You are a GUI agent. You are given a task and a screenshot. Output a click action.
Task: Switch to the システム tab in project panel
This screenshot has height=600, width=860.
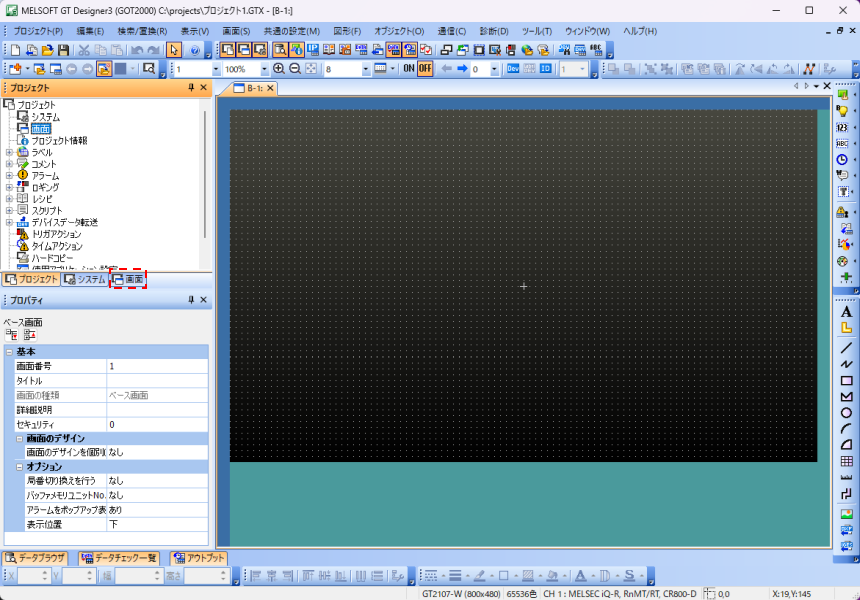pos(84,279)
